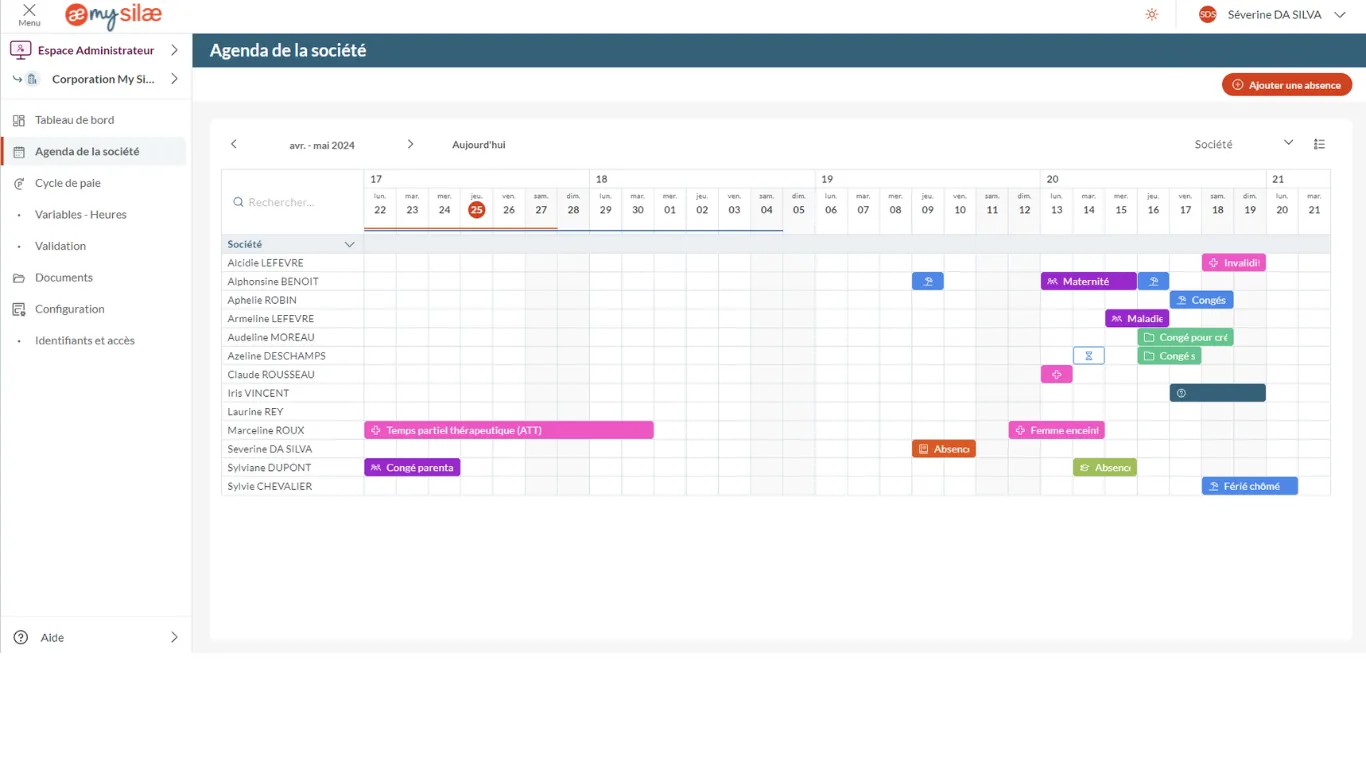Viewport: 1366px width, 768px height.
Task: Click Tableau de bord dashboard icon
Action: pos(19,120)
